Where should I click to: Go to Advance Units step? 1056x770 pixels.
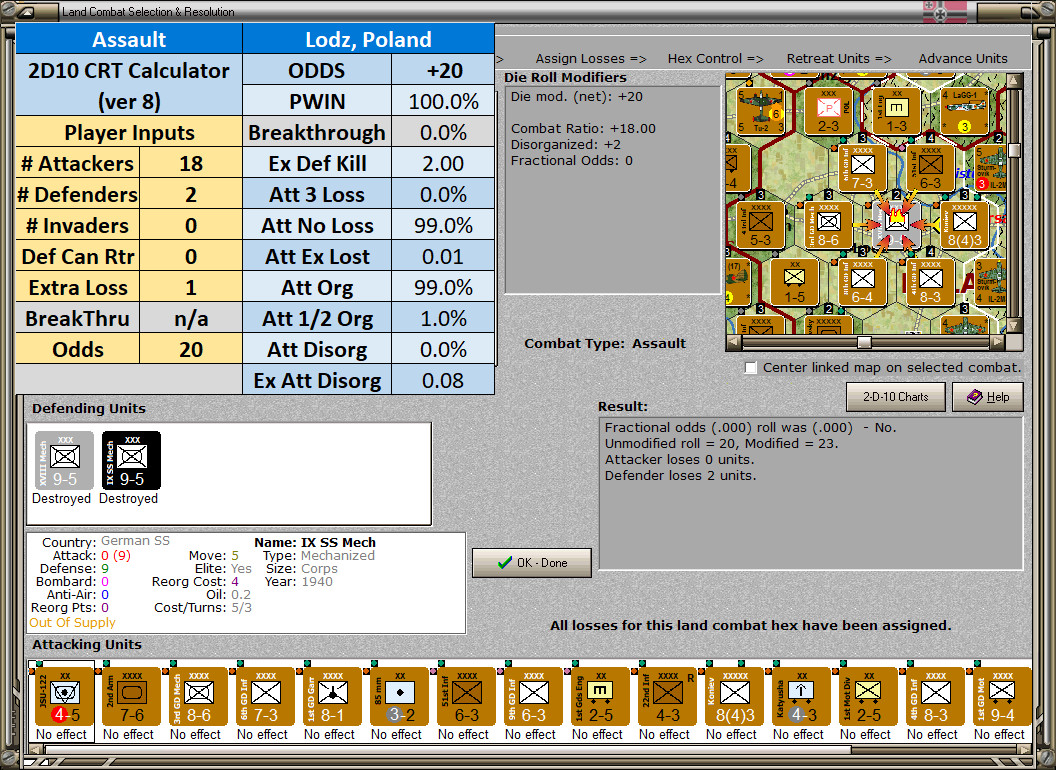963,59
